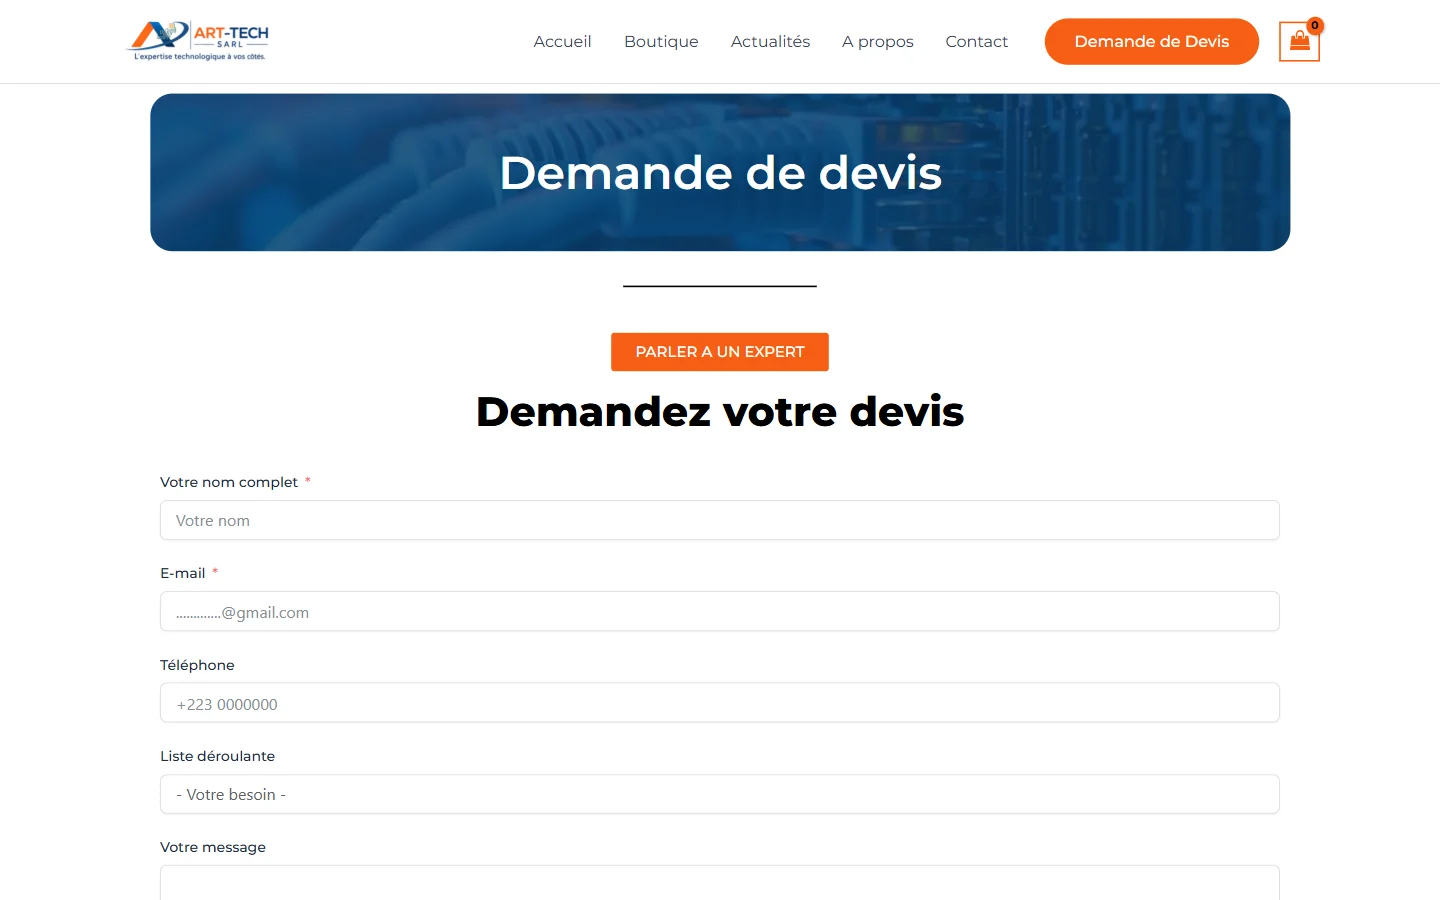Click the cart count badge showing 0
This screenshot has width=1440, height=900.
click(x=1315, y=25)
